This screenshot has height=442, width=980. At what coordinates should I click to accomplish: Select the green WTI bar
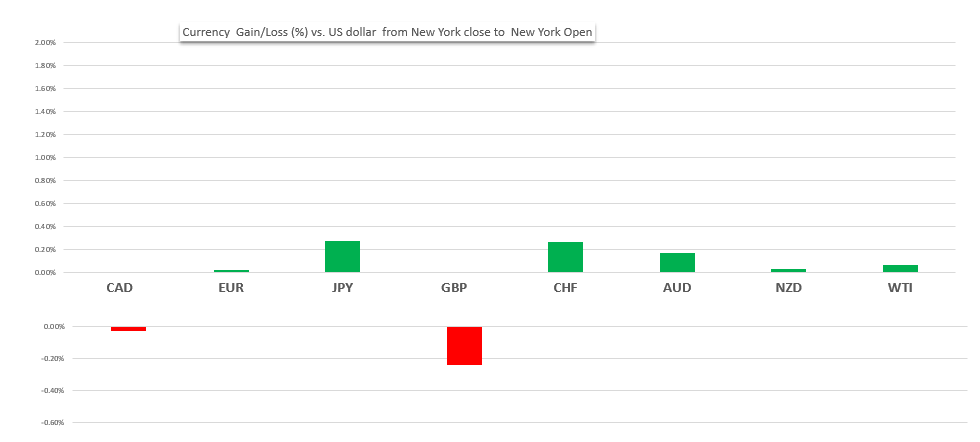tap(900, 268)
